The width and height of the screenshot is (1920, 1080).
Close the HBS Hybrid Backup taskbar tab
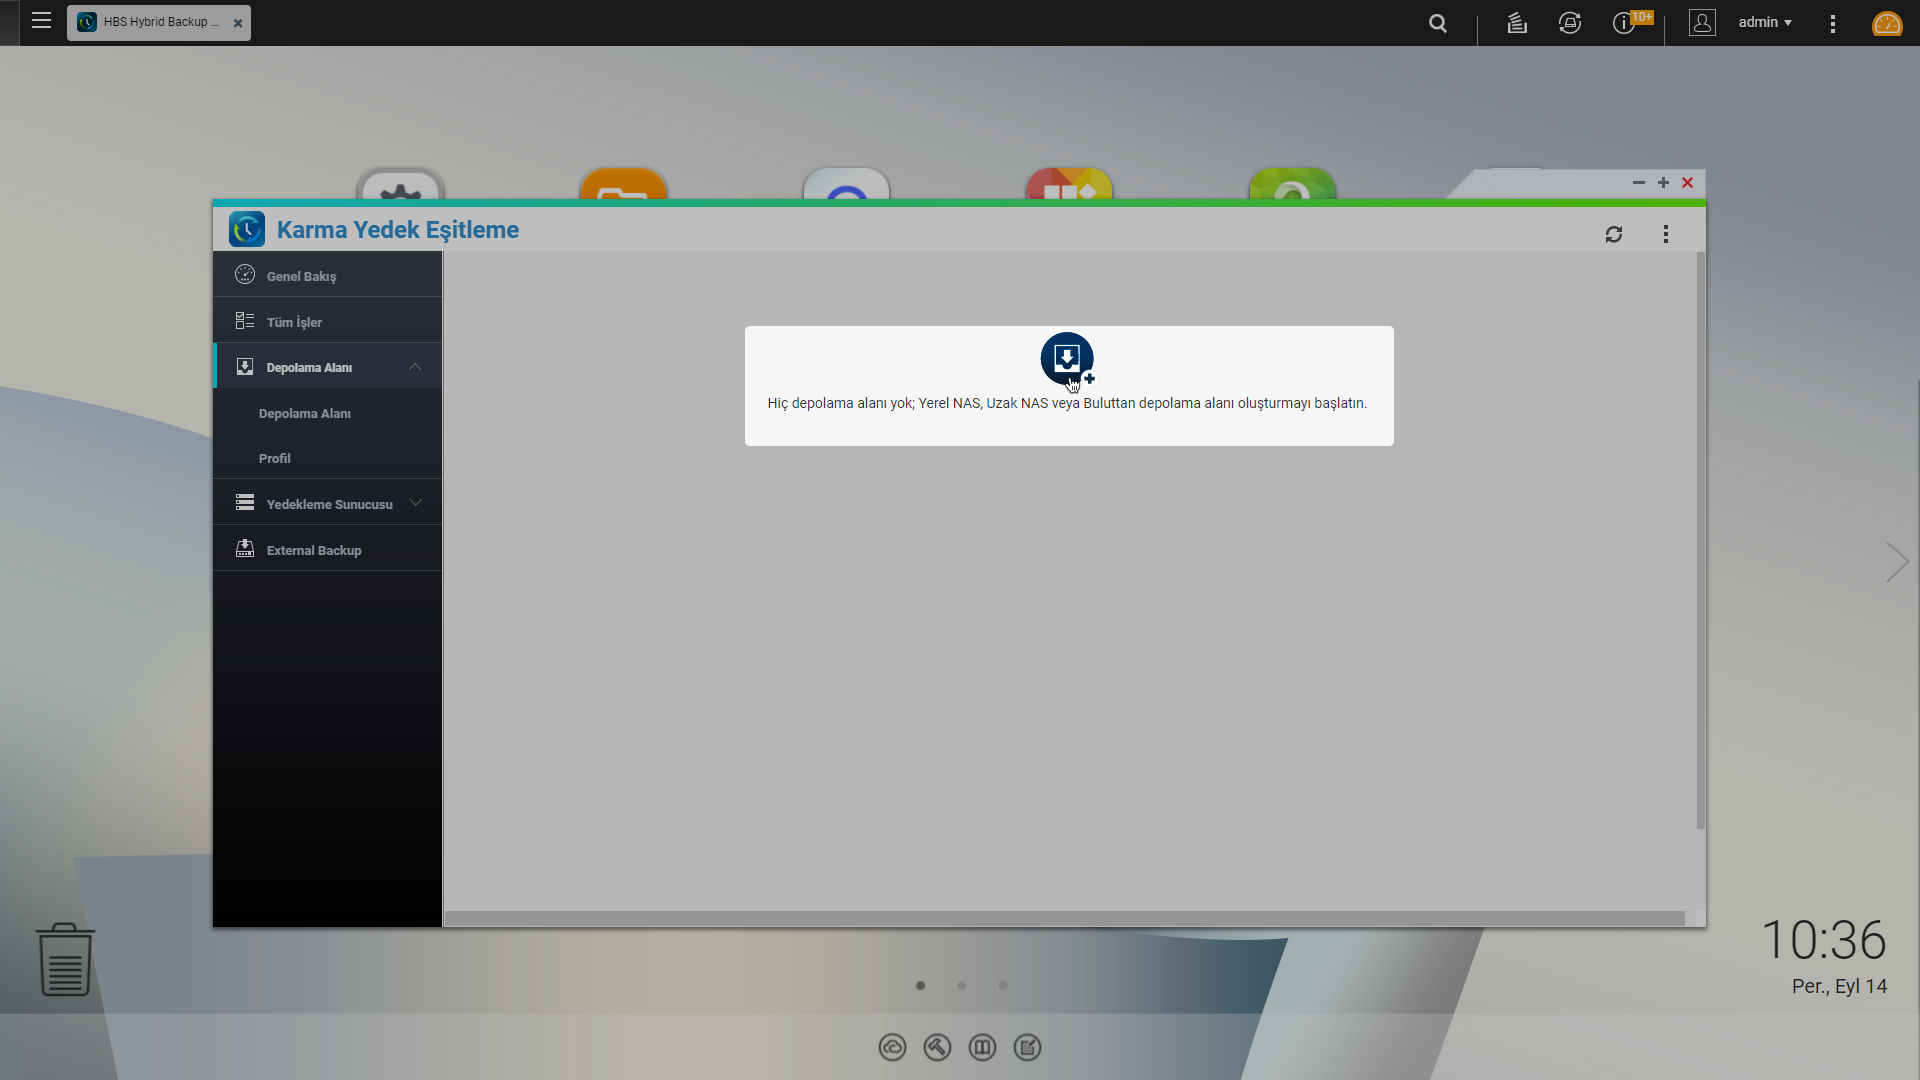(238, 23)
